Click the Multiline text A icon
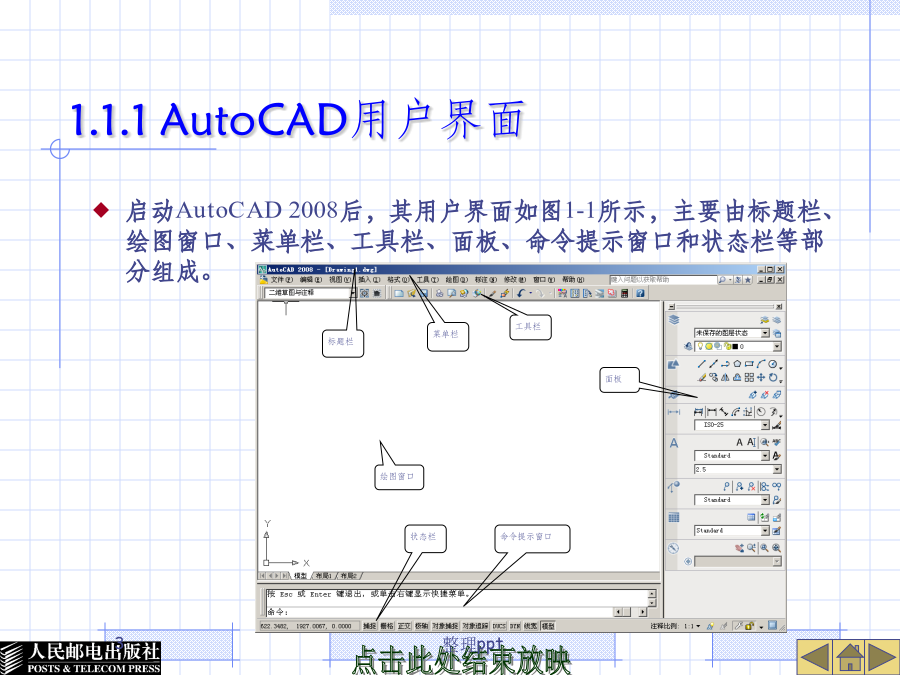The width and height of the screenshot is (900, 675). click(740, 442)
